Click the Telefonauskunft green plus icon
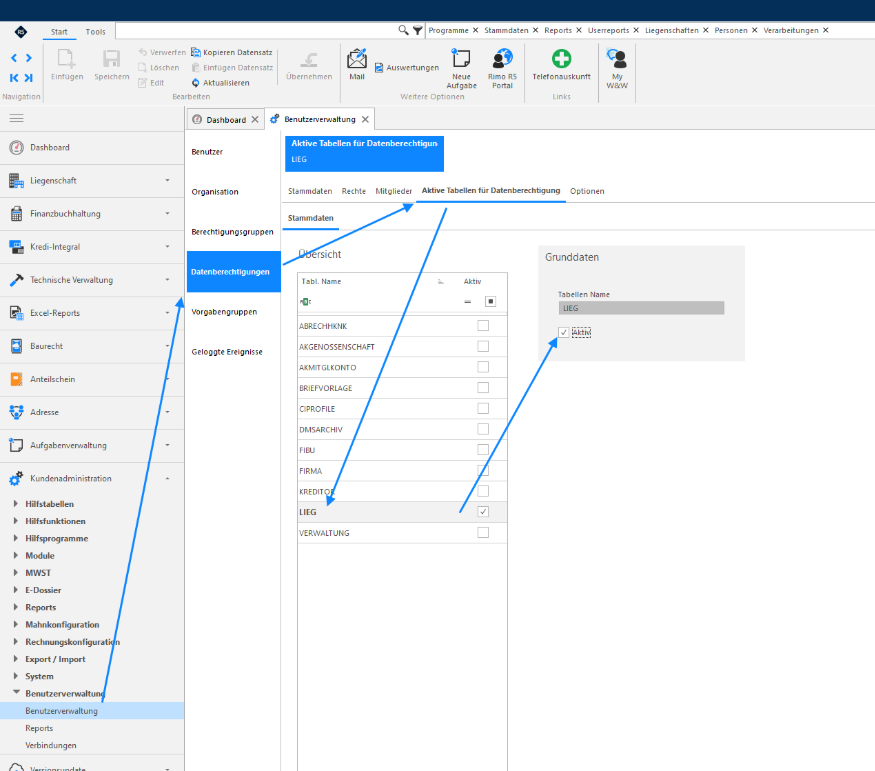 [561, 58]
